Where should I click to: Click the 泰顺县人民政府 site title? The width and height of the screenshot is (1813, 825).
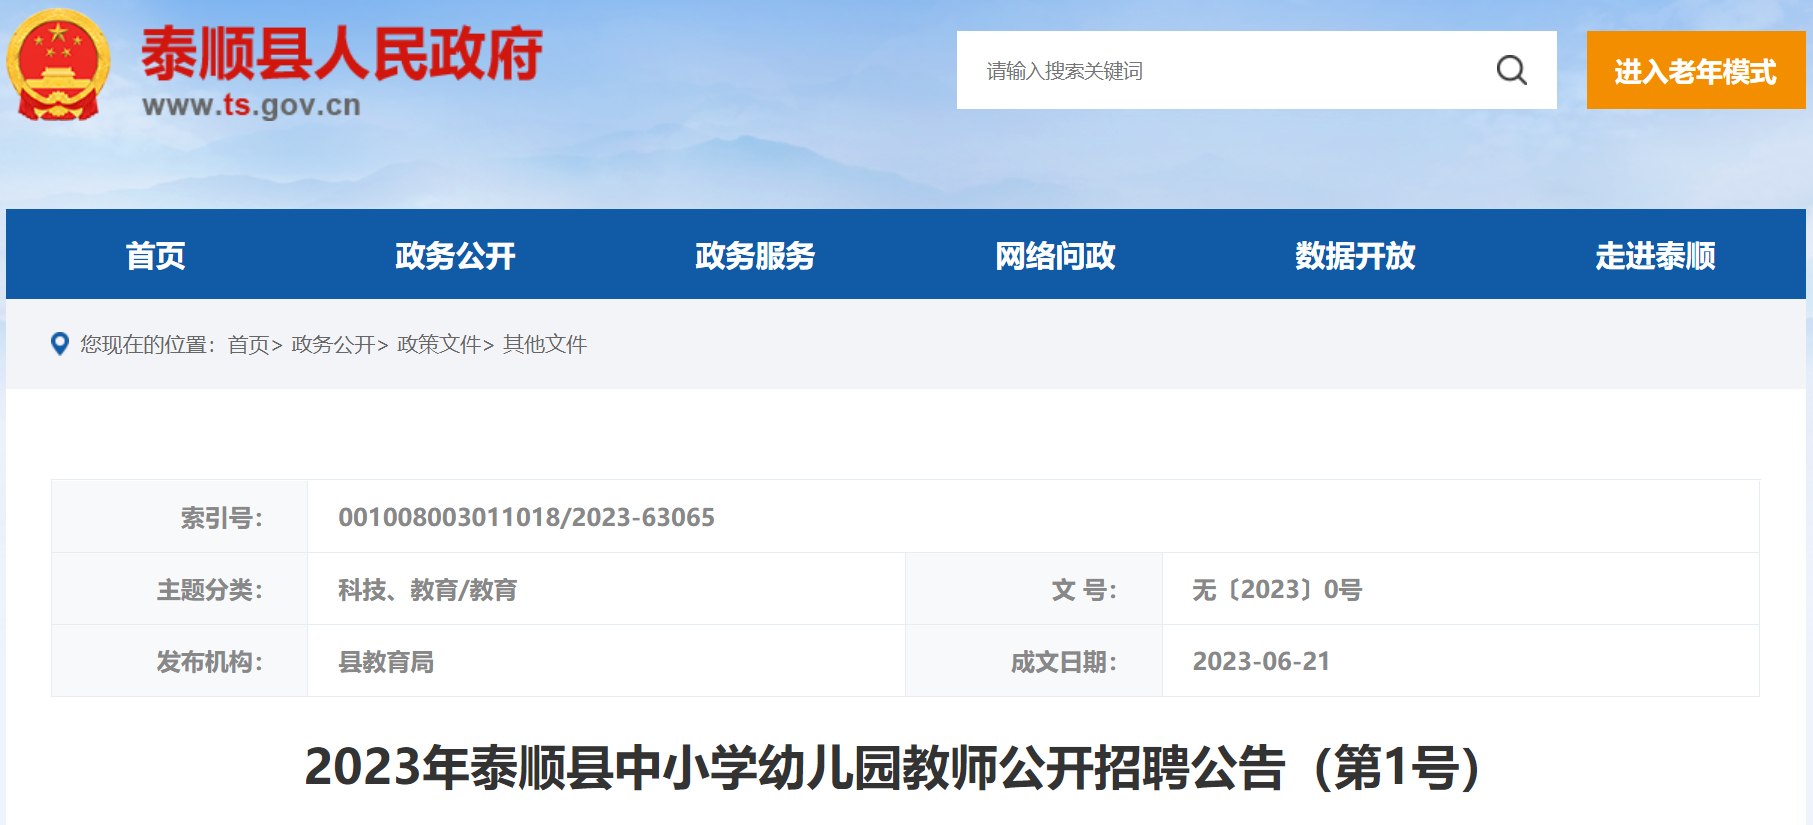pos(342,53)
